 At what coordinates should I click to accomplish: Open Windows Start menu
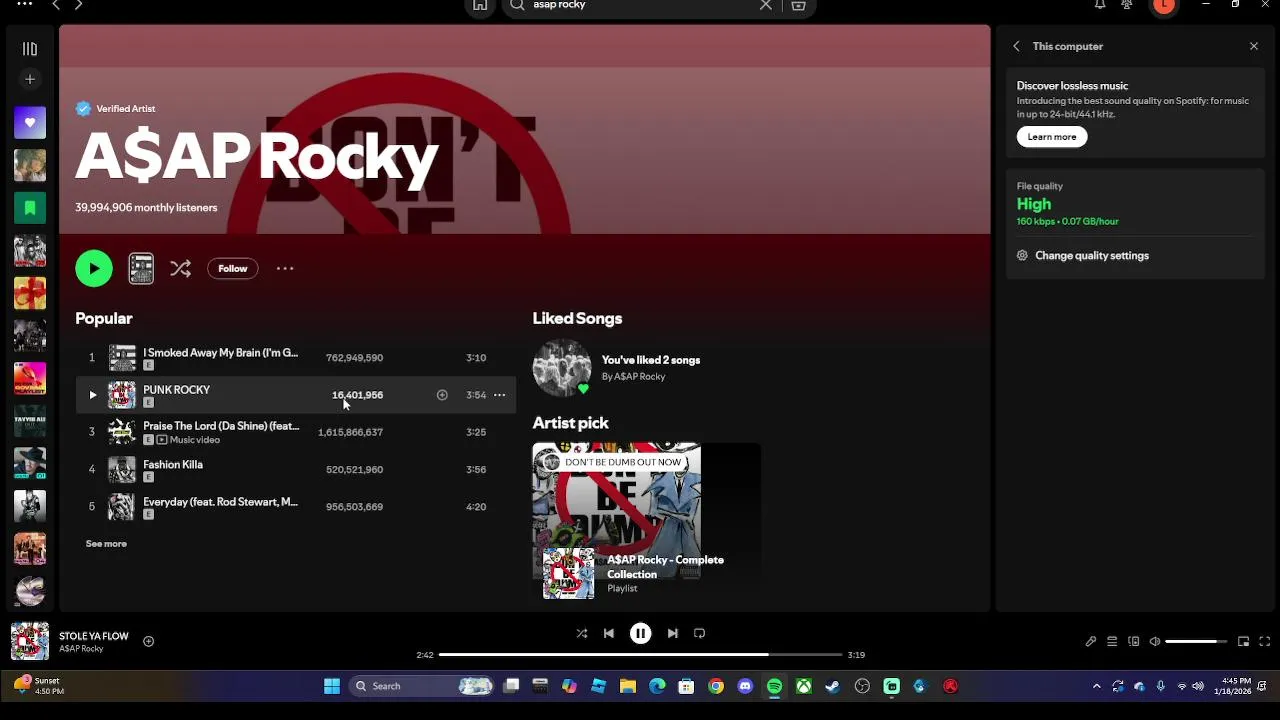click(x=332, y=686)
